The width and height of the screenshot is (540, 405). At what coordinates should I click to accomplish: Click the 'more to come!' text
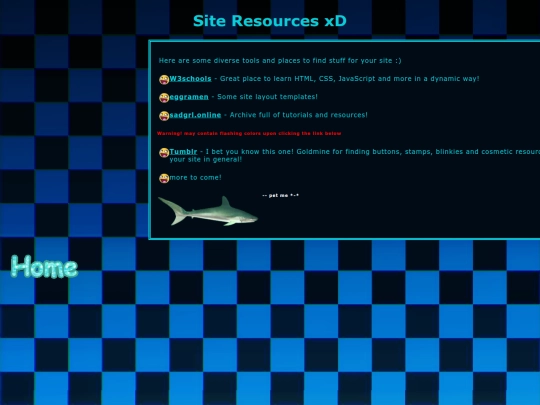195,178
